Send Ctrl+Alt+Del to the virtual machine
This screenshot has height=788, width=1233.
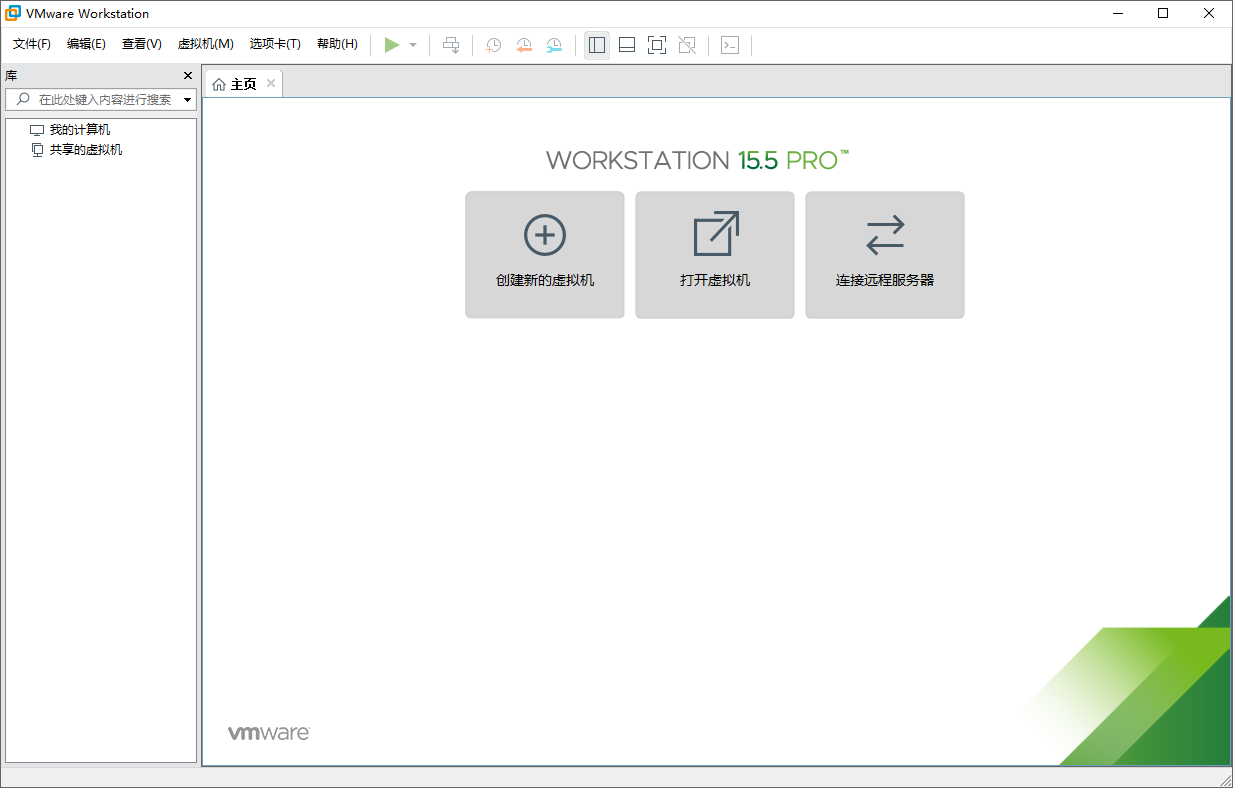point(451,44)
